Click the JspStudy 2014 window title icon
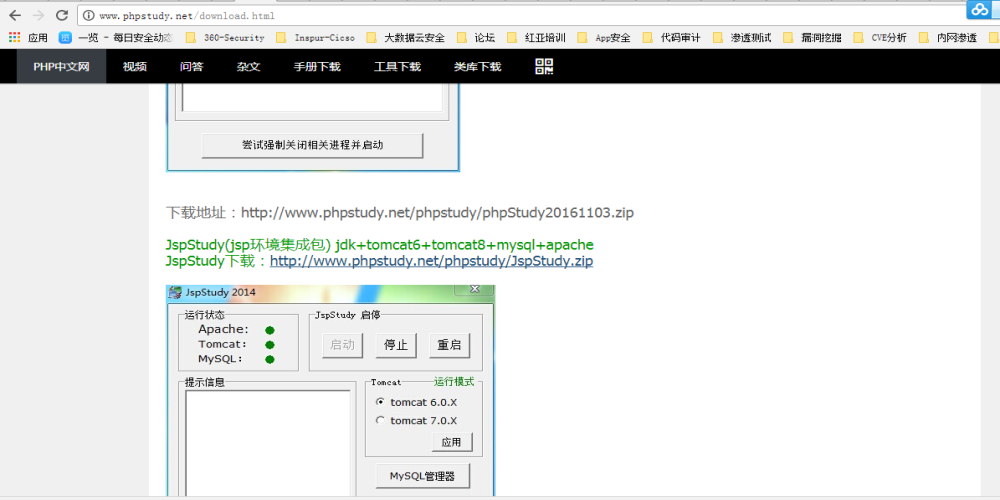The width and height of the screenshot is (1000, 500). tap(174, 293)
